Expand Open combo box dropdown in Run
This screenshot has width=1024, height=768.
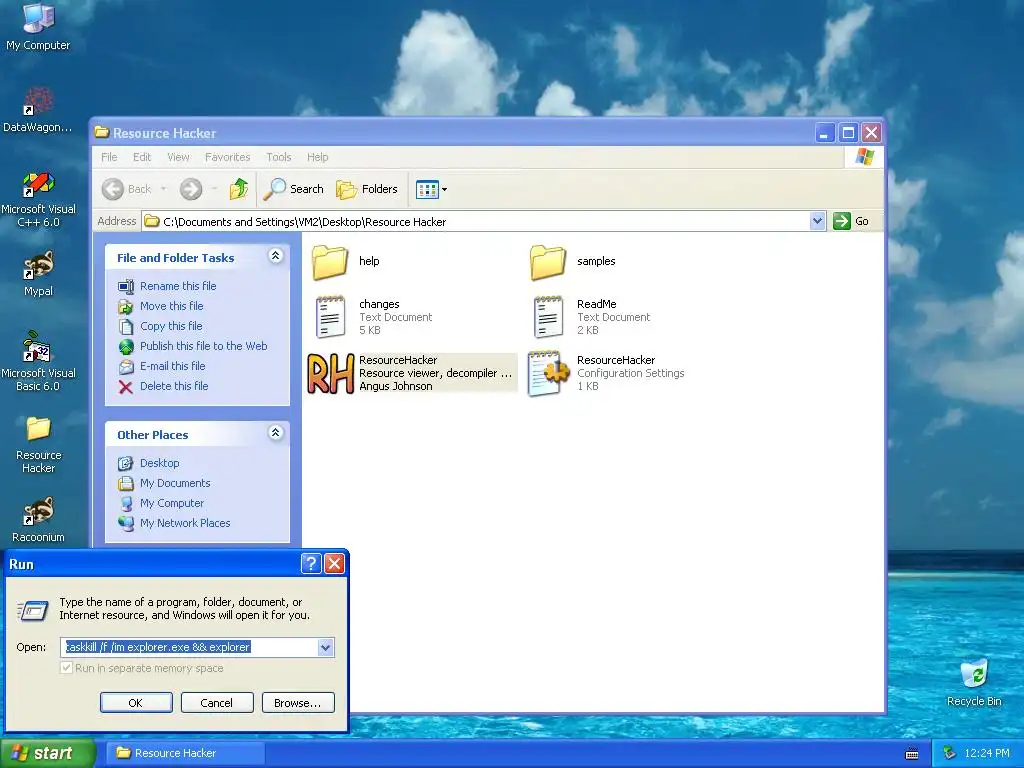pyautogui.click(x=325, y=647)
